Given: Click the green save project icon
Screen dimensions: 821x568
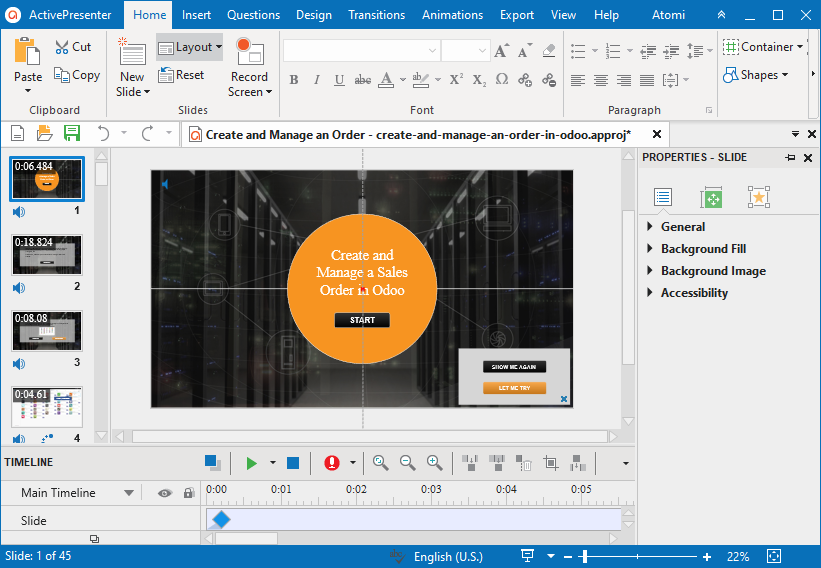Looking at the screenshot, I should (72, 133).
